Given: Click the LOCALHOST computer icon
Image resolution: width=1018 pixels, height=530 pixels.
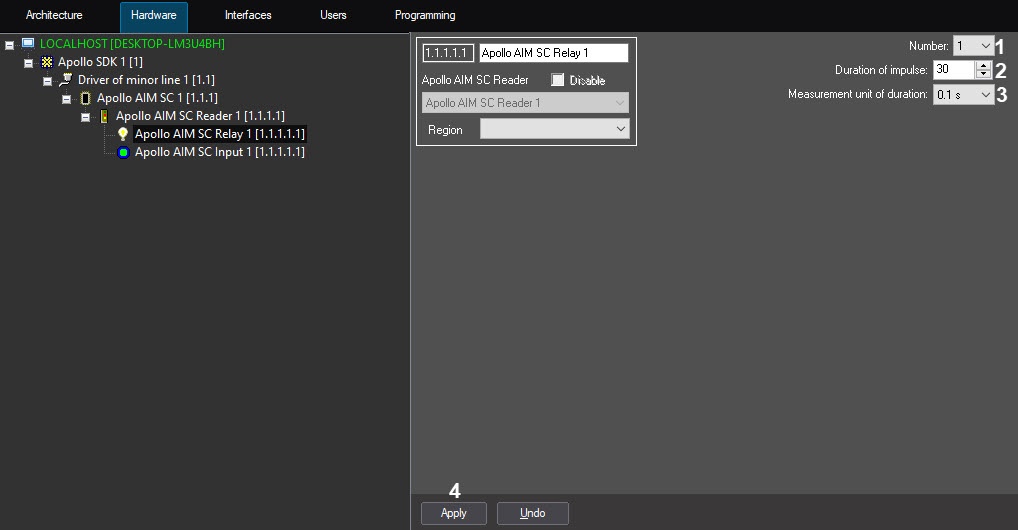Looking at the screenshot, I should click(28, 44).
